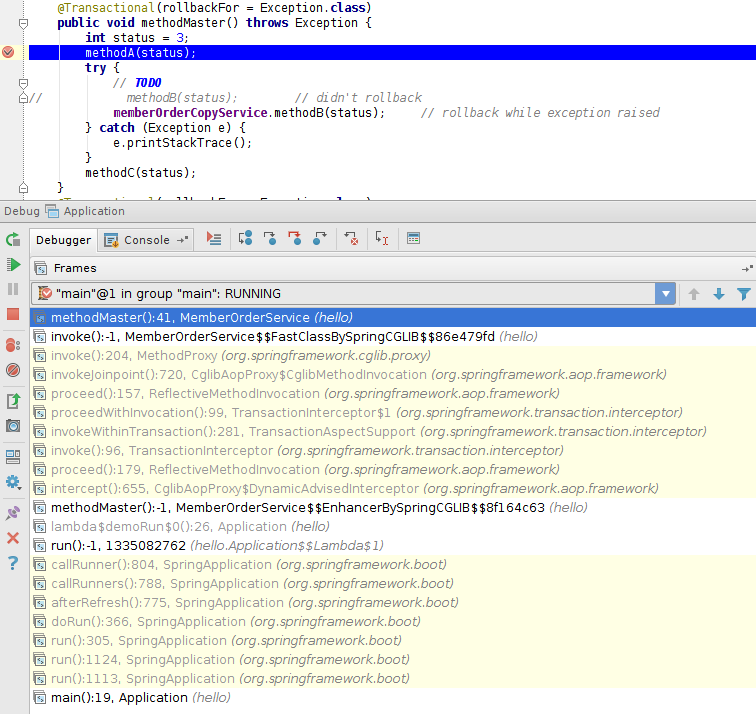Click the Run to Cursor icon

[x=382, y=238]
